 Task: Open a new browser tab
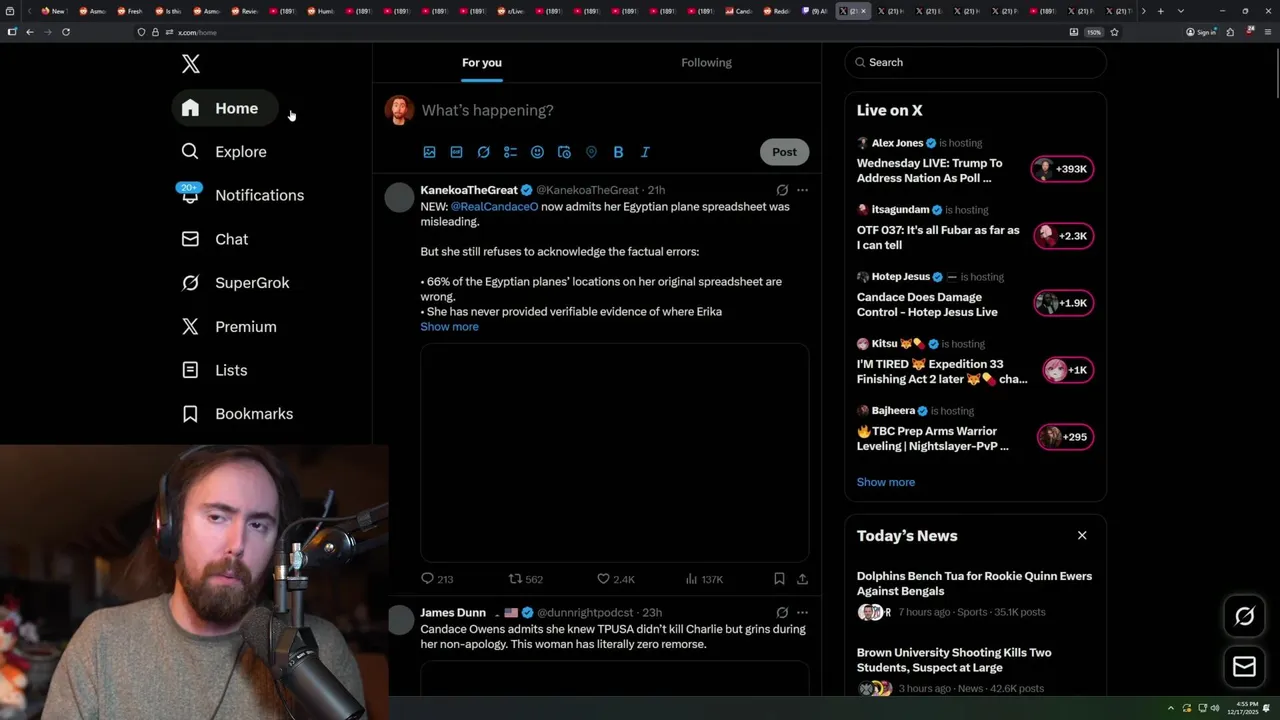pyautogui.click(x=1160, y=11)
